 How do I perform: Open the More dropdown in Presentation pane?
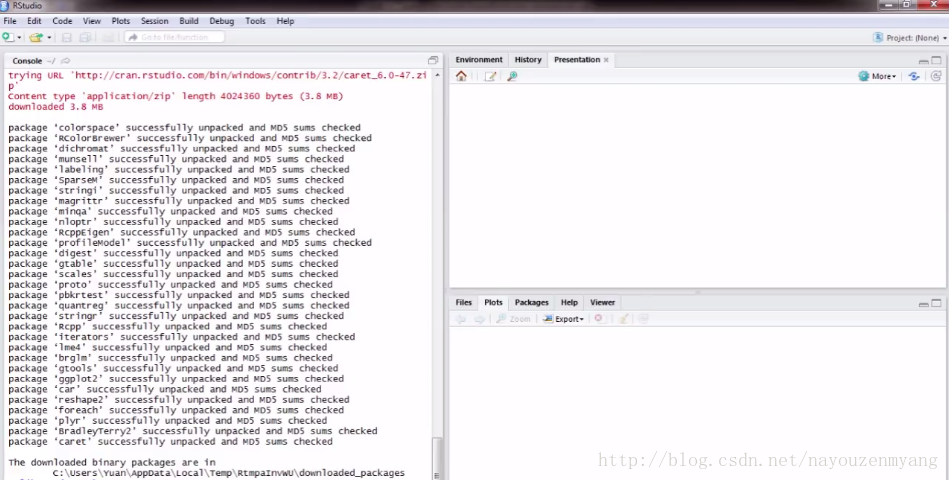click(x=877, y=76)
